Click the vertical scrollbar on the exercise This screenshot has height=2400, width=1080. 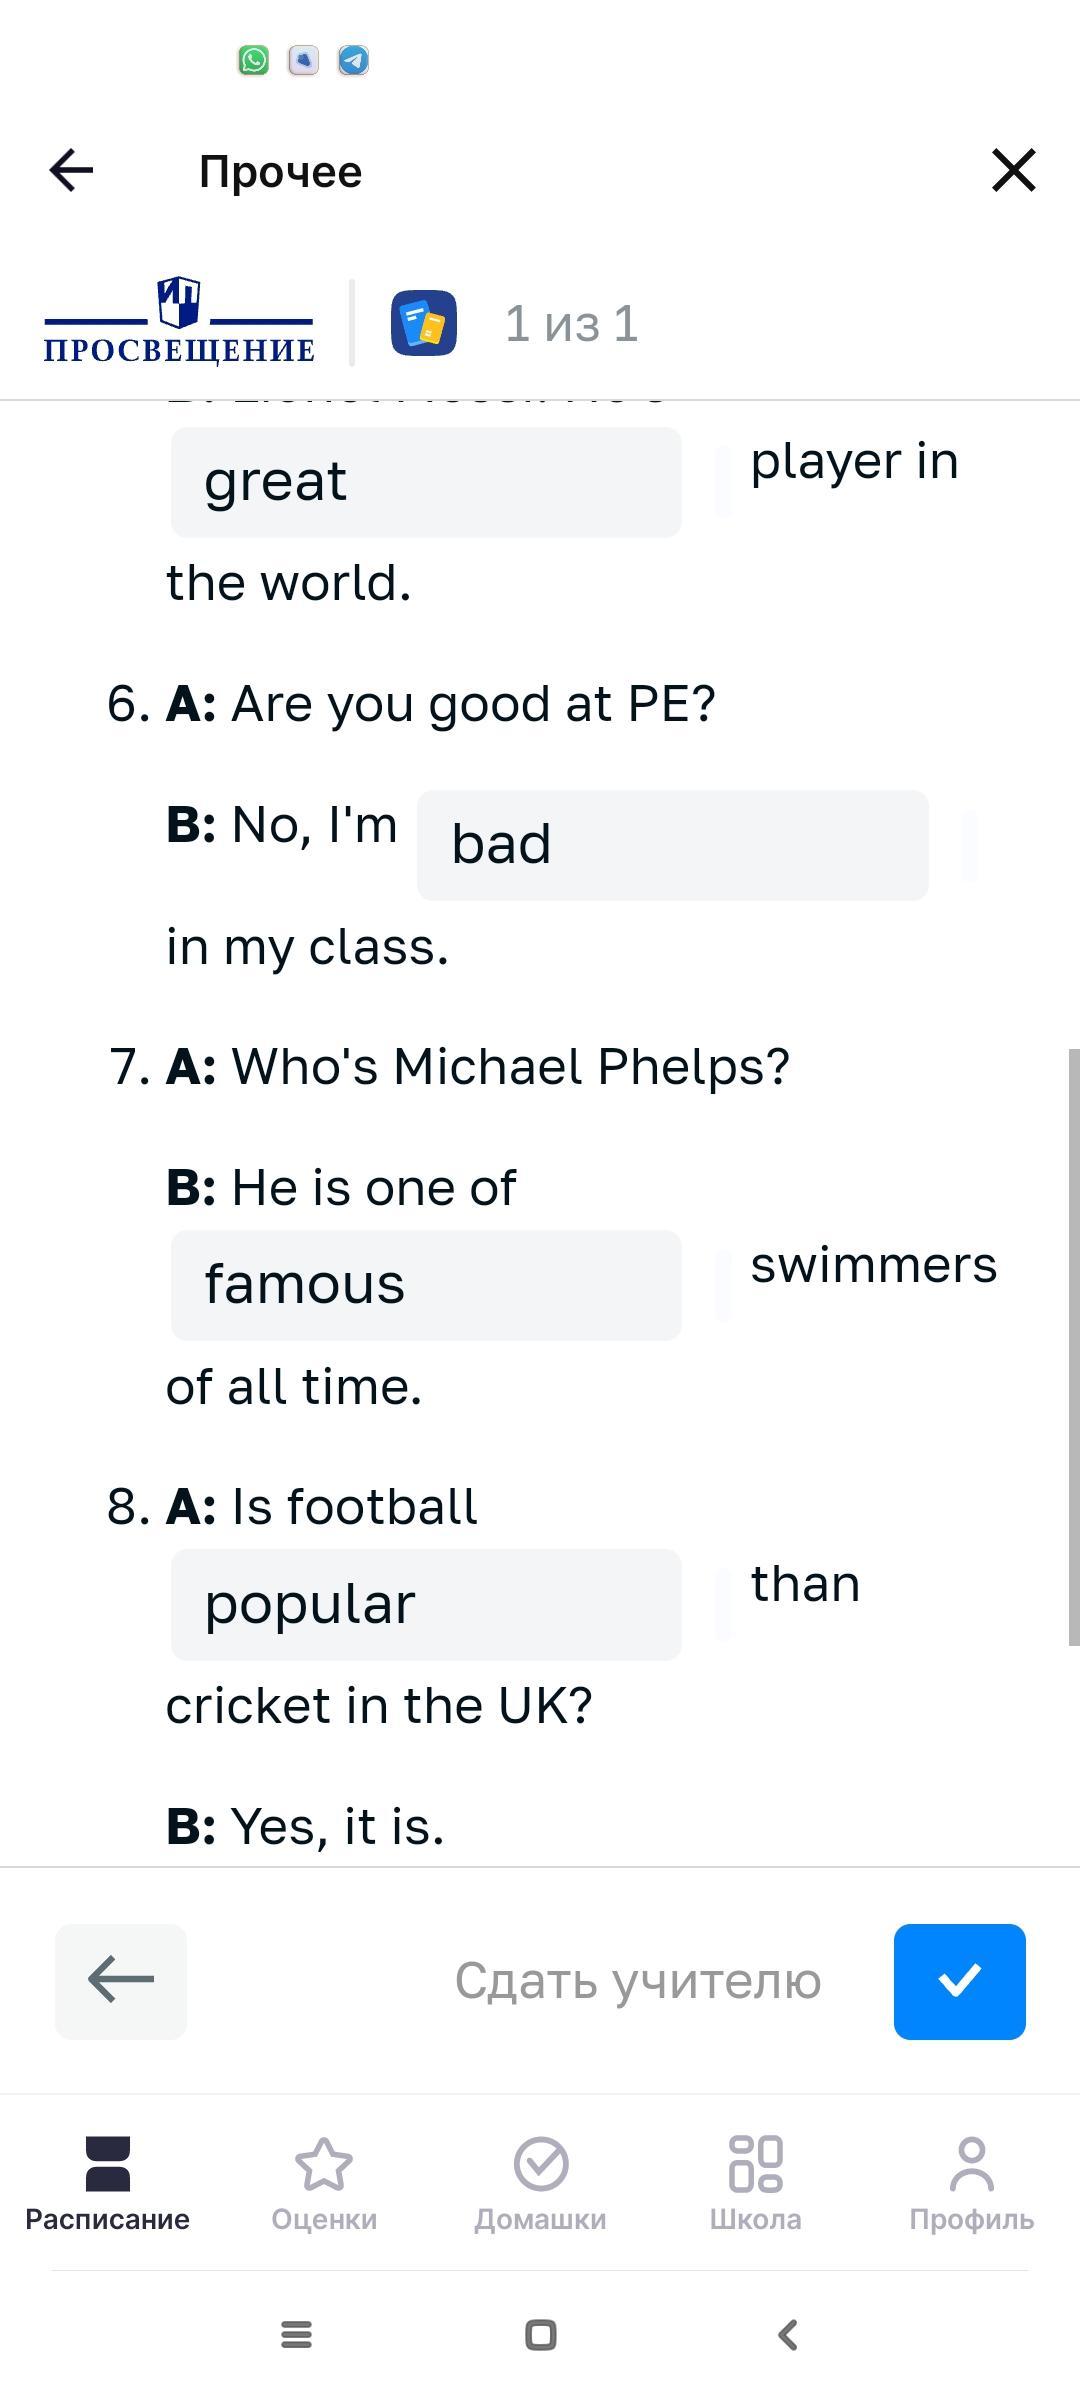[1074, 1347]
